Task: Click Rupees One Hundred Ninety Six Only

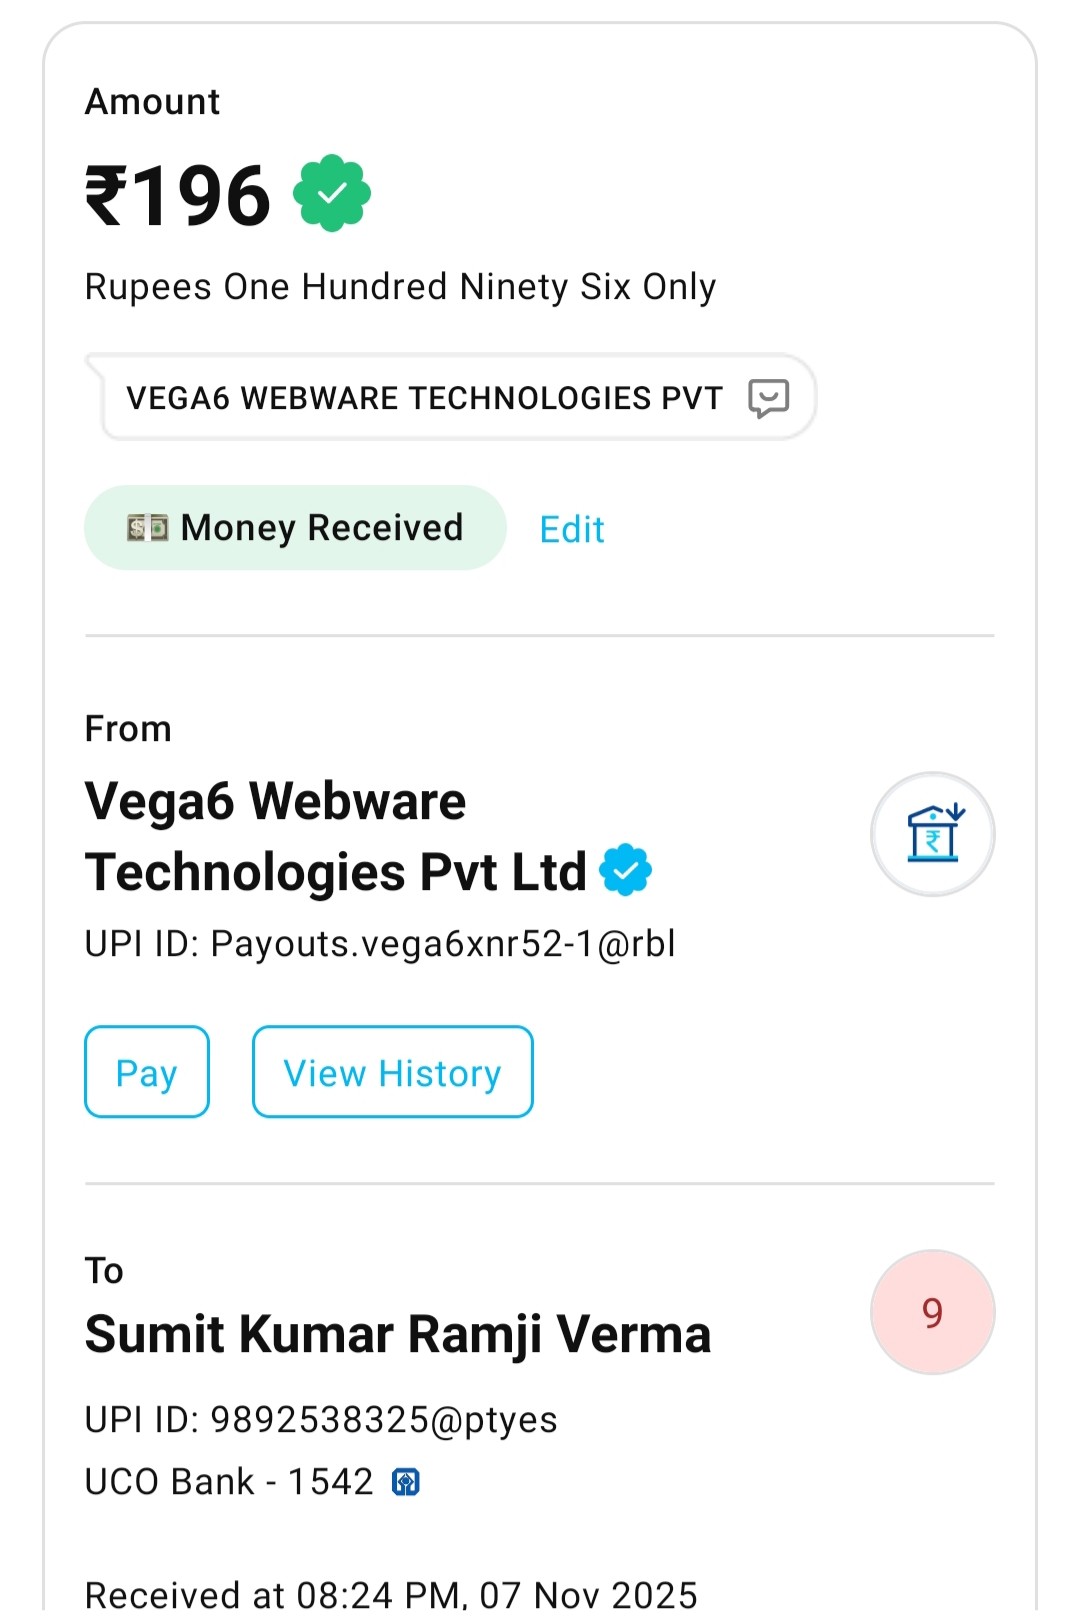Action: tap(400, 287)
